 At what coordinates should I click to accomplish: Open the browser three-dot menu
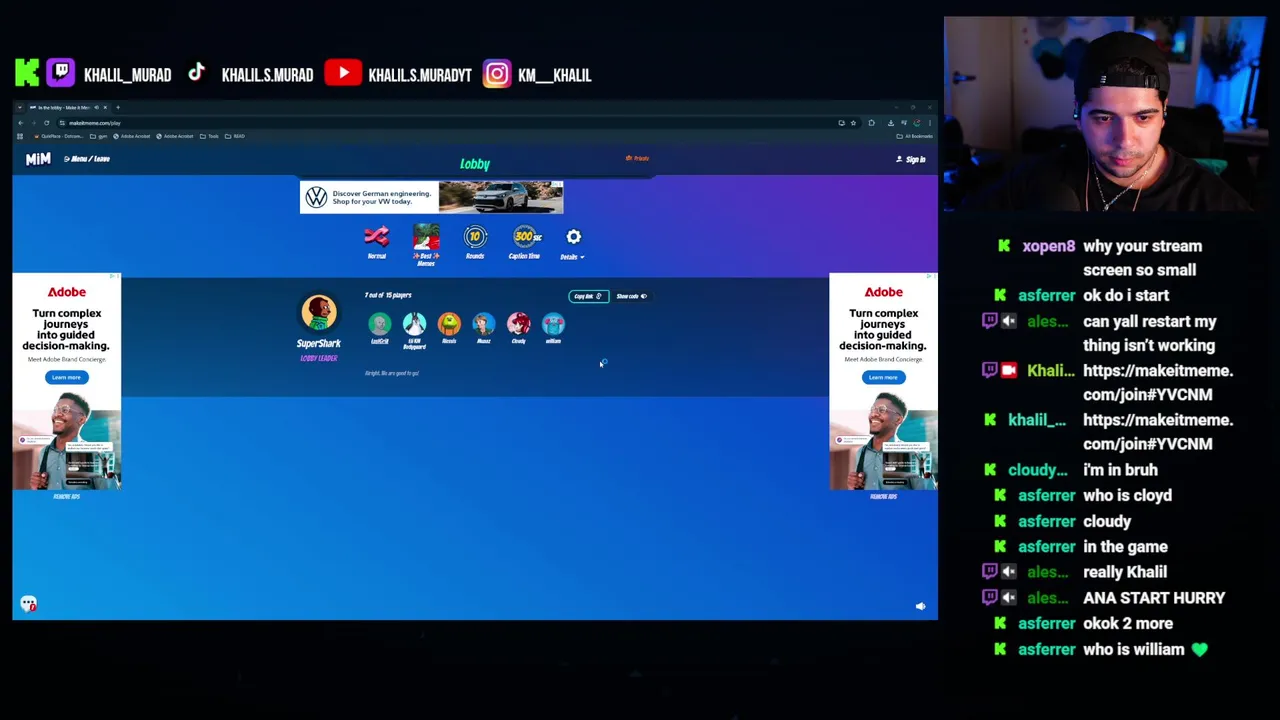point(930,123)
